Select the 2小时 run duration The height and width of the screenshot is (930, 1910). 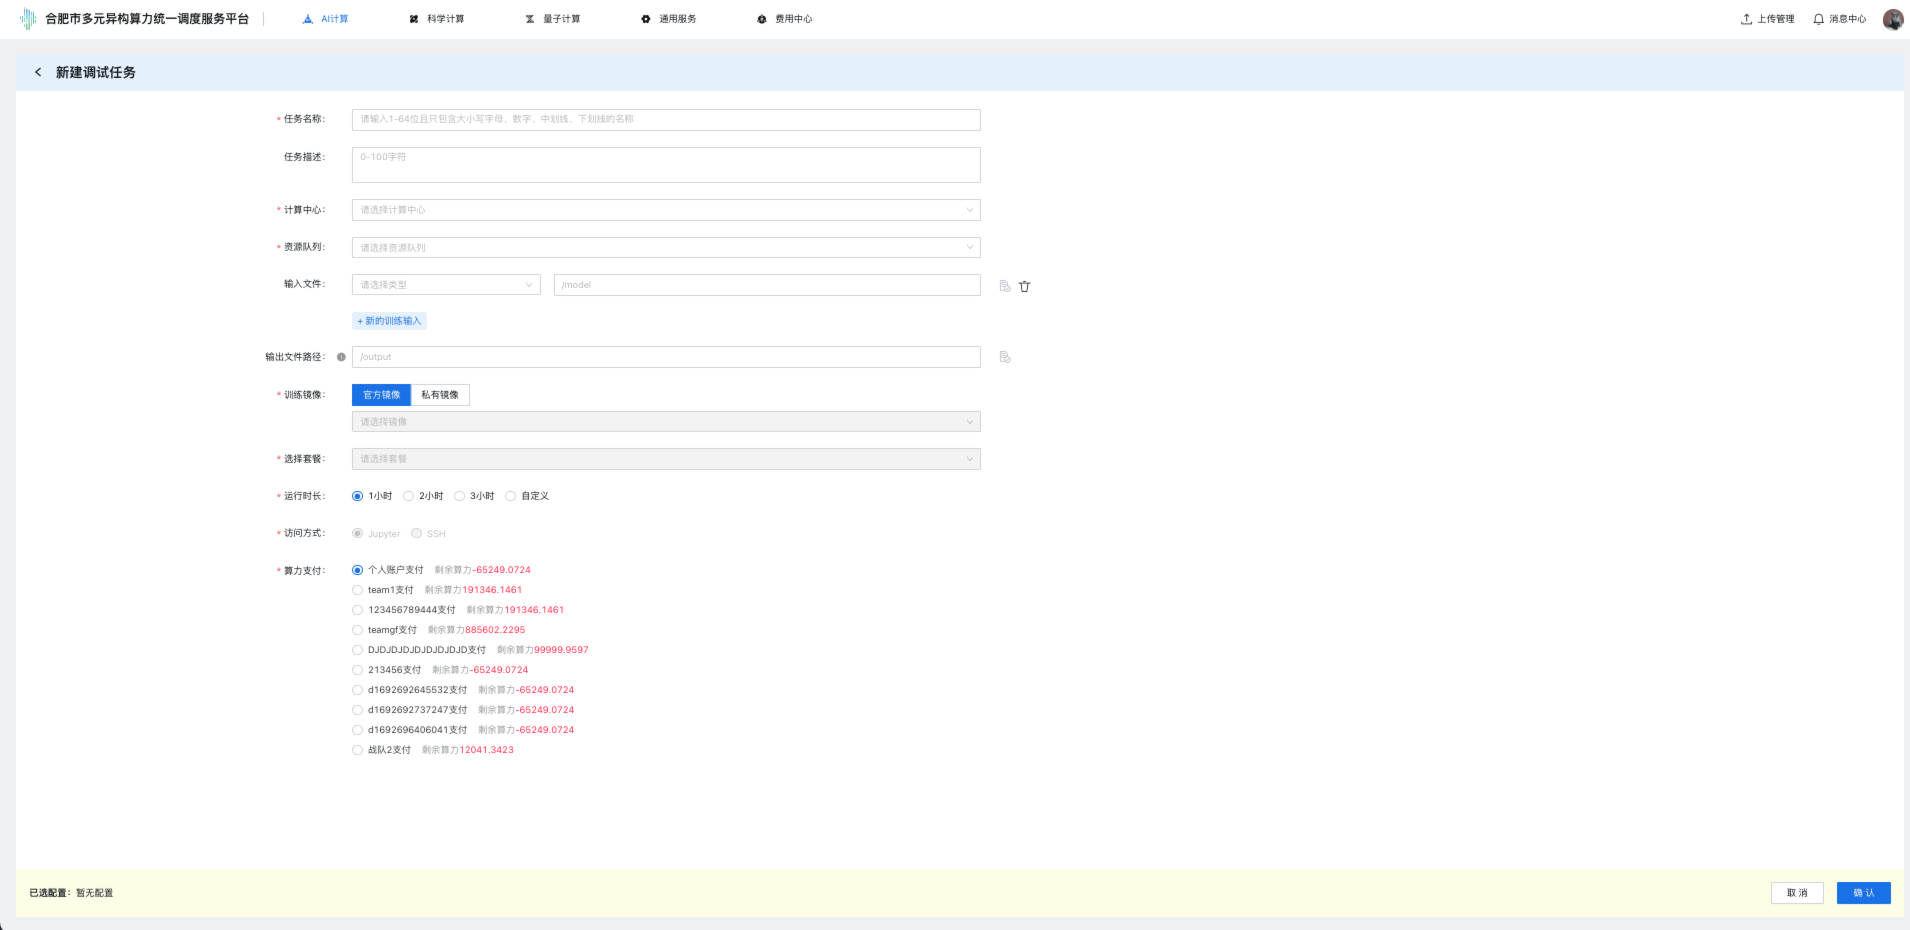click(x=409, y=496)
